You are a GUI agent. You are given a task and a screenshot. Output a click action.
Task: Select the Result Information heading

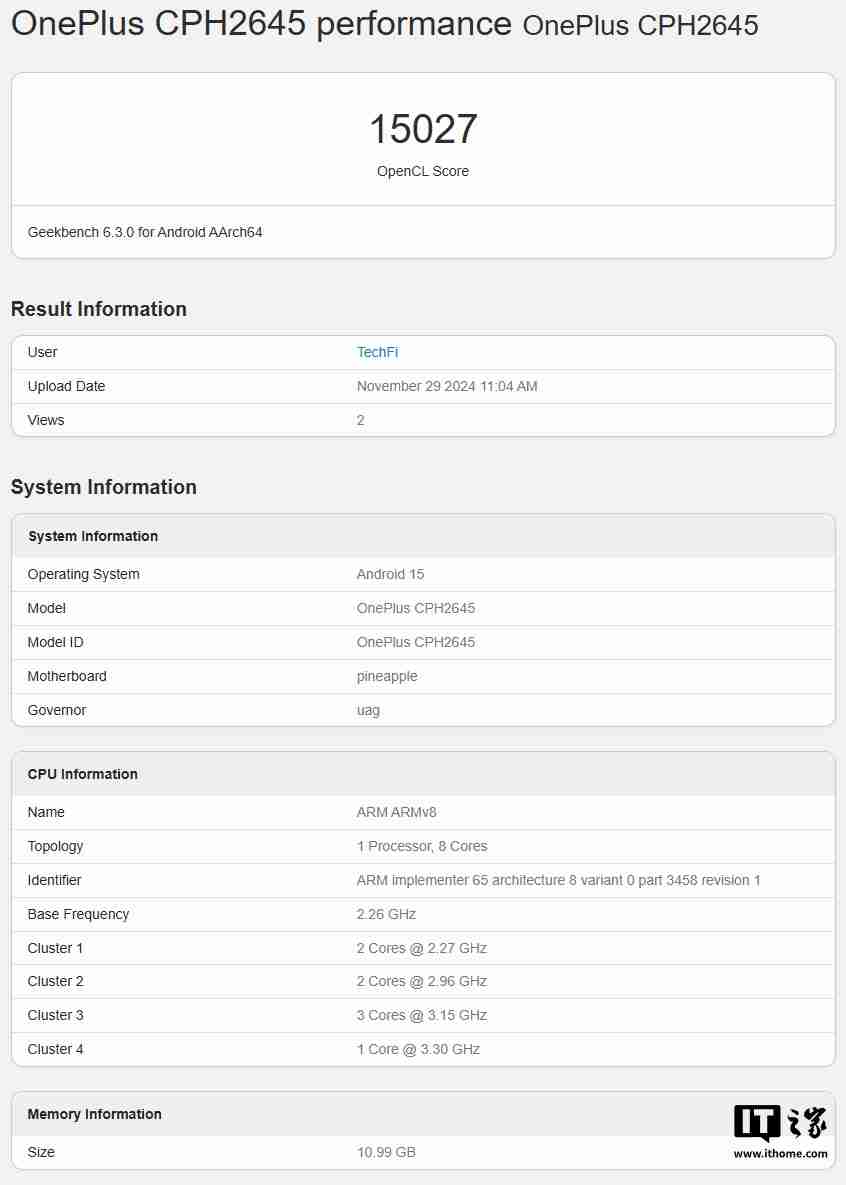(x=98, y=309)
